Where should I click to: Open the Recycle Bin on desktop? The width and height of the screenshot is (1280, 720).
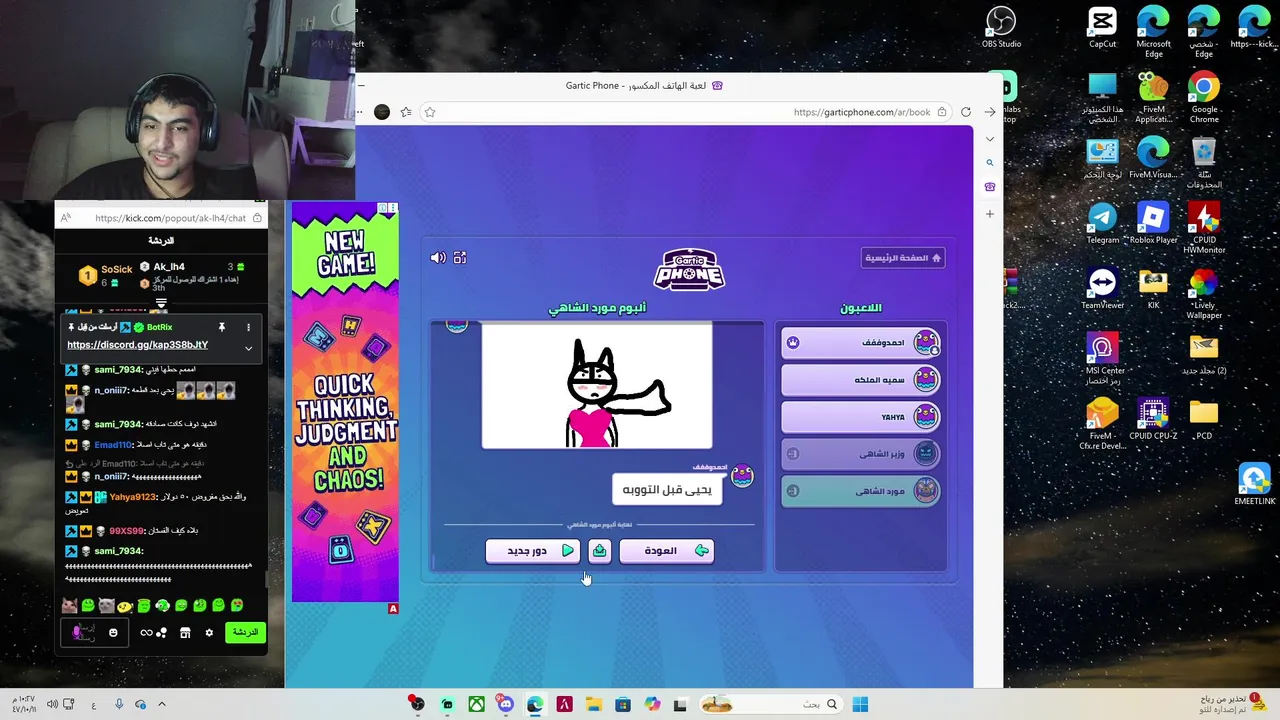point(1204,162)
